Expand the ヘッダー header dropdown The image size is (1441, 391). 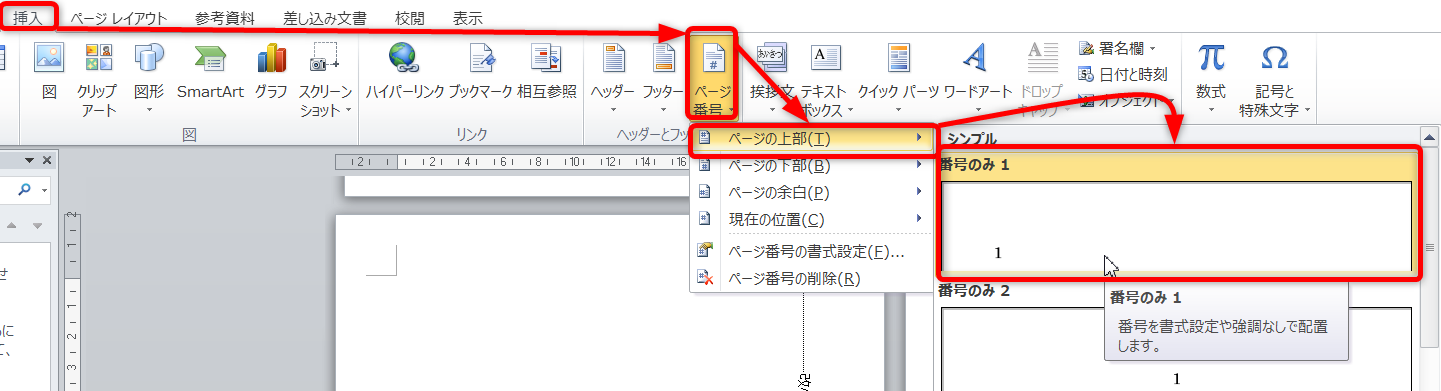pyautogui.click(x=612, y=80)
